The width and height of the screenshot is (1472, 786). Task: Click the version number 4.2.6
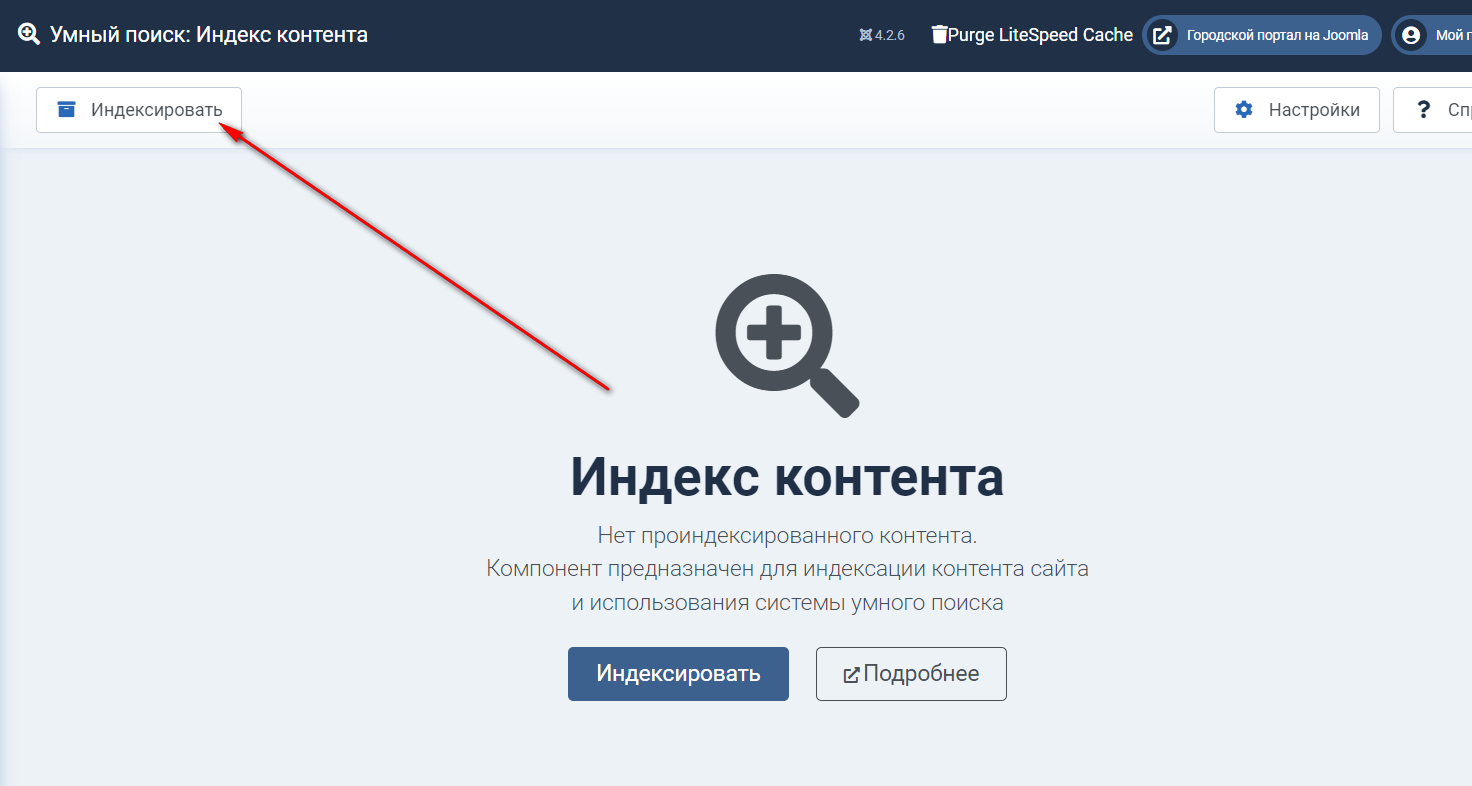889,35
